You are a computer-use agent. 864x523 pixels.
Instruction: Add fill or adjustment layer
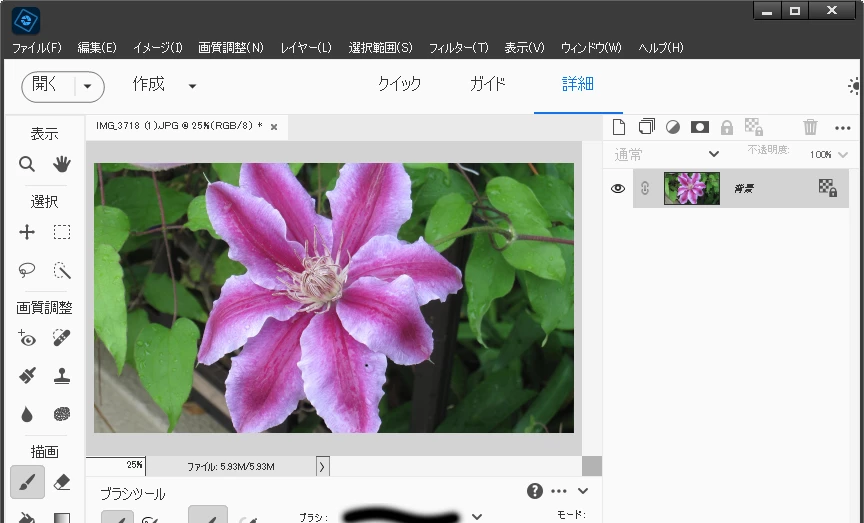point(673,127)
